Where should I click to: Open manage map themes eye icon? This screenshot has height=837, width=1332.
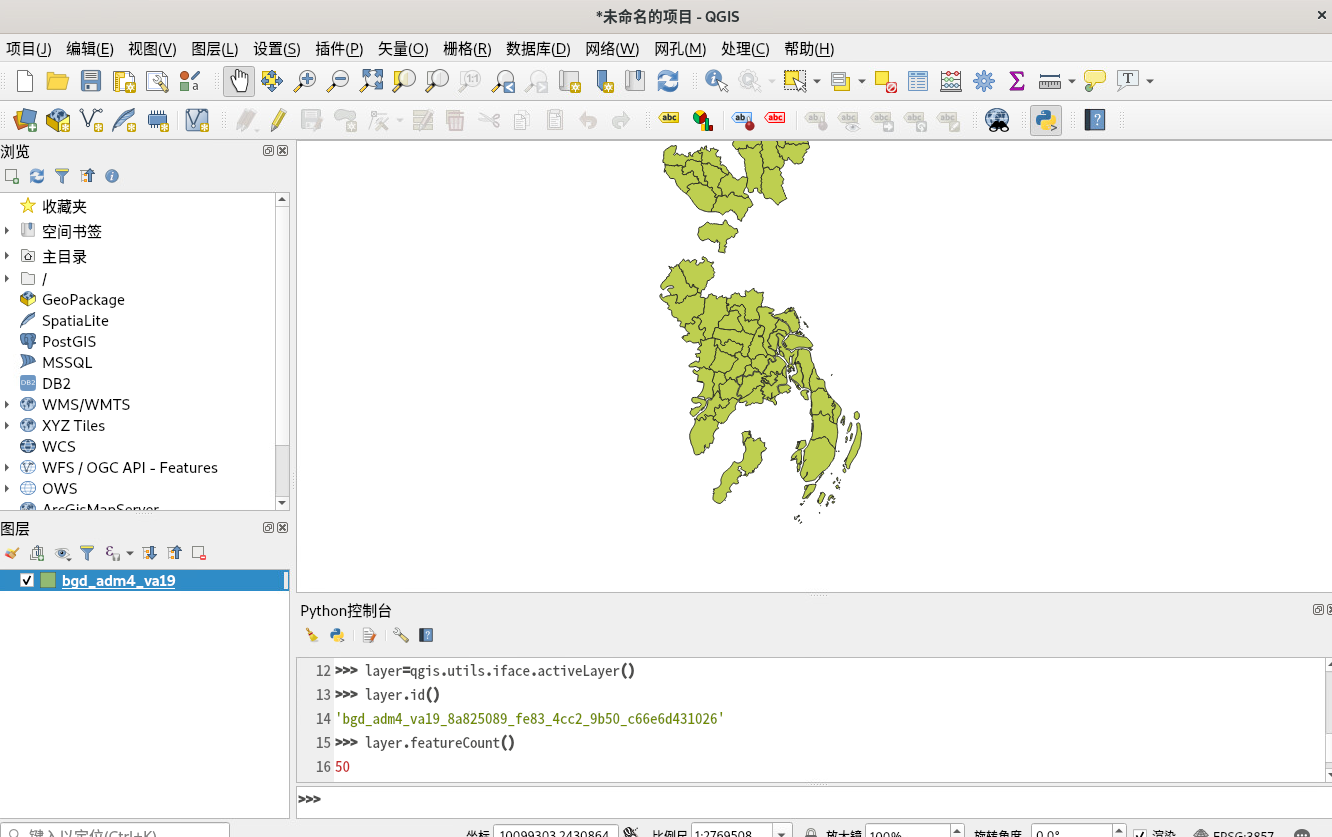pyautogui.click(x=62, y=553)
